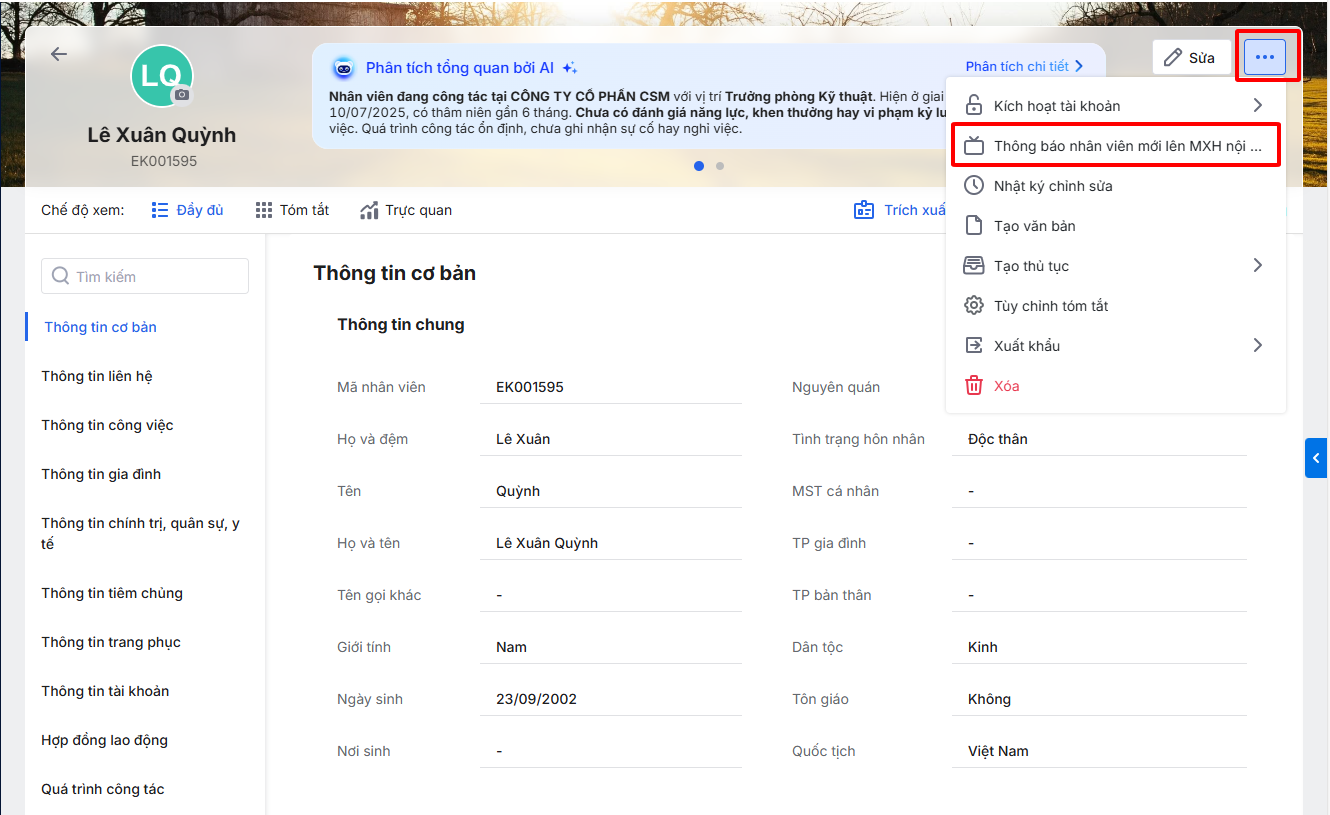Expand Kích hoạt tài khoản submenu
The height and width of the screenshot is (815, 1330).
(x=1257, y=106)
